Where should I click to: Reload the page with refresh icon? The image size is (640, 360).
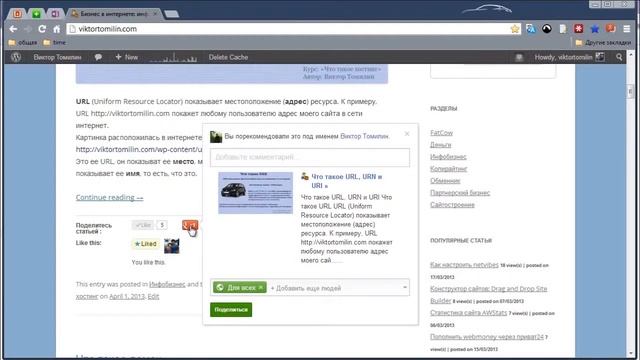pos(42,29)
